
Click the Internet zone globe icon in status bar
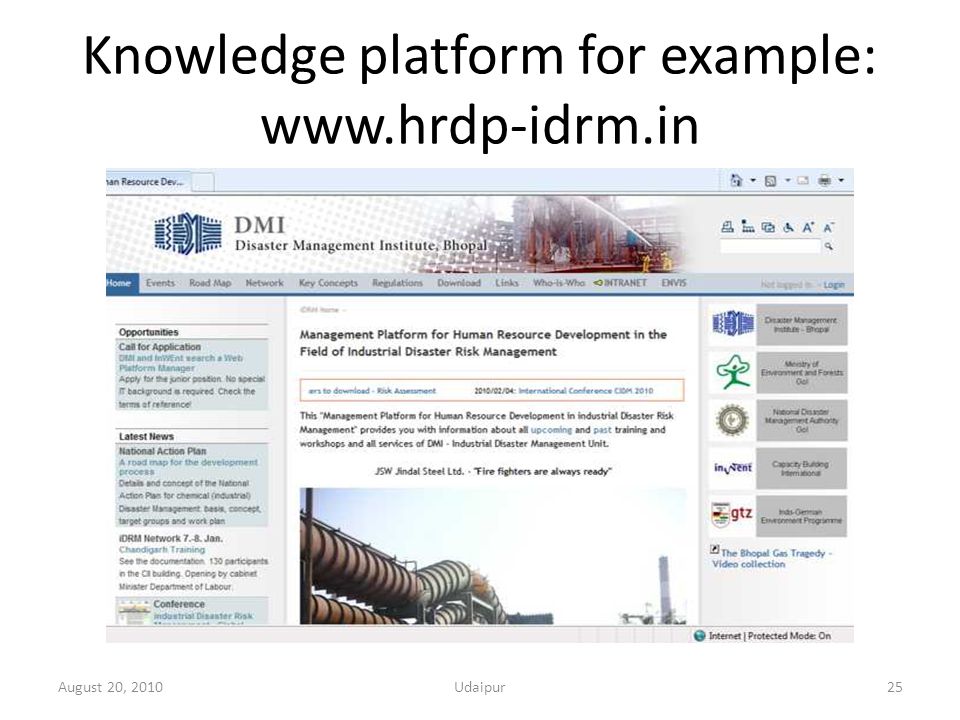tap(699, 636)
